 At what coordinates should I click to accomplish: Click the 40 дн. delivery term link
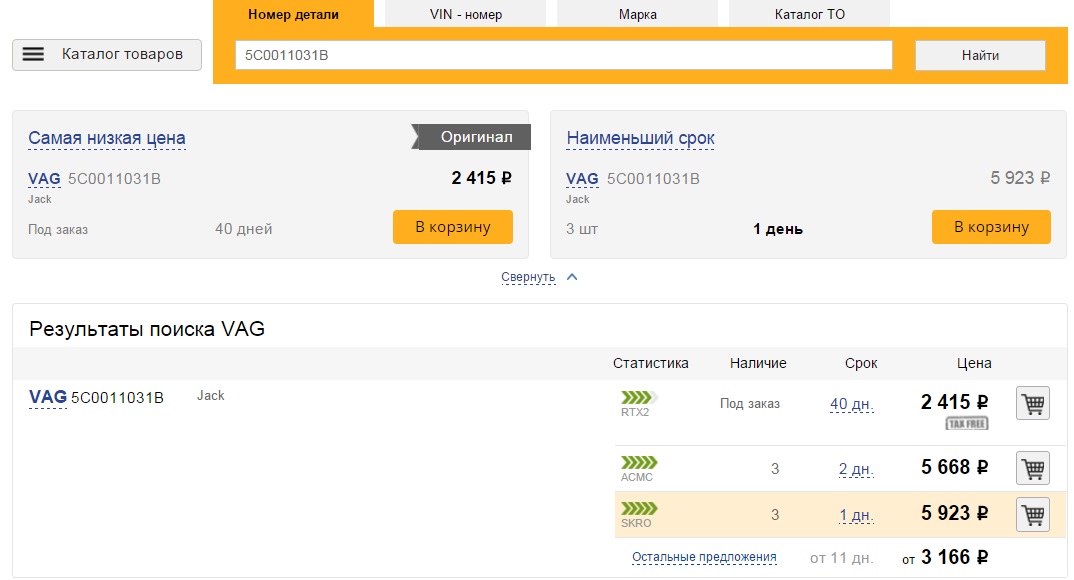pyautogui.click(x=851, y=404)
